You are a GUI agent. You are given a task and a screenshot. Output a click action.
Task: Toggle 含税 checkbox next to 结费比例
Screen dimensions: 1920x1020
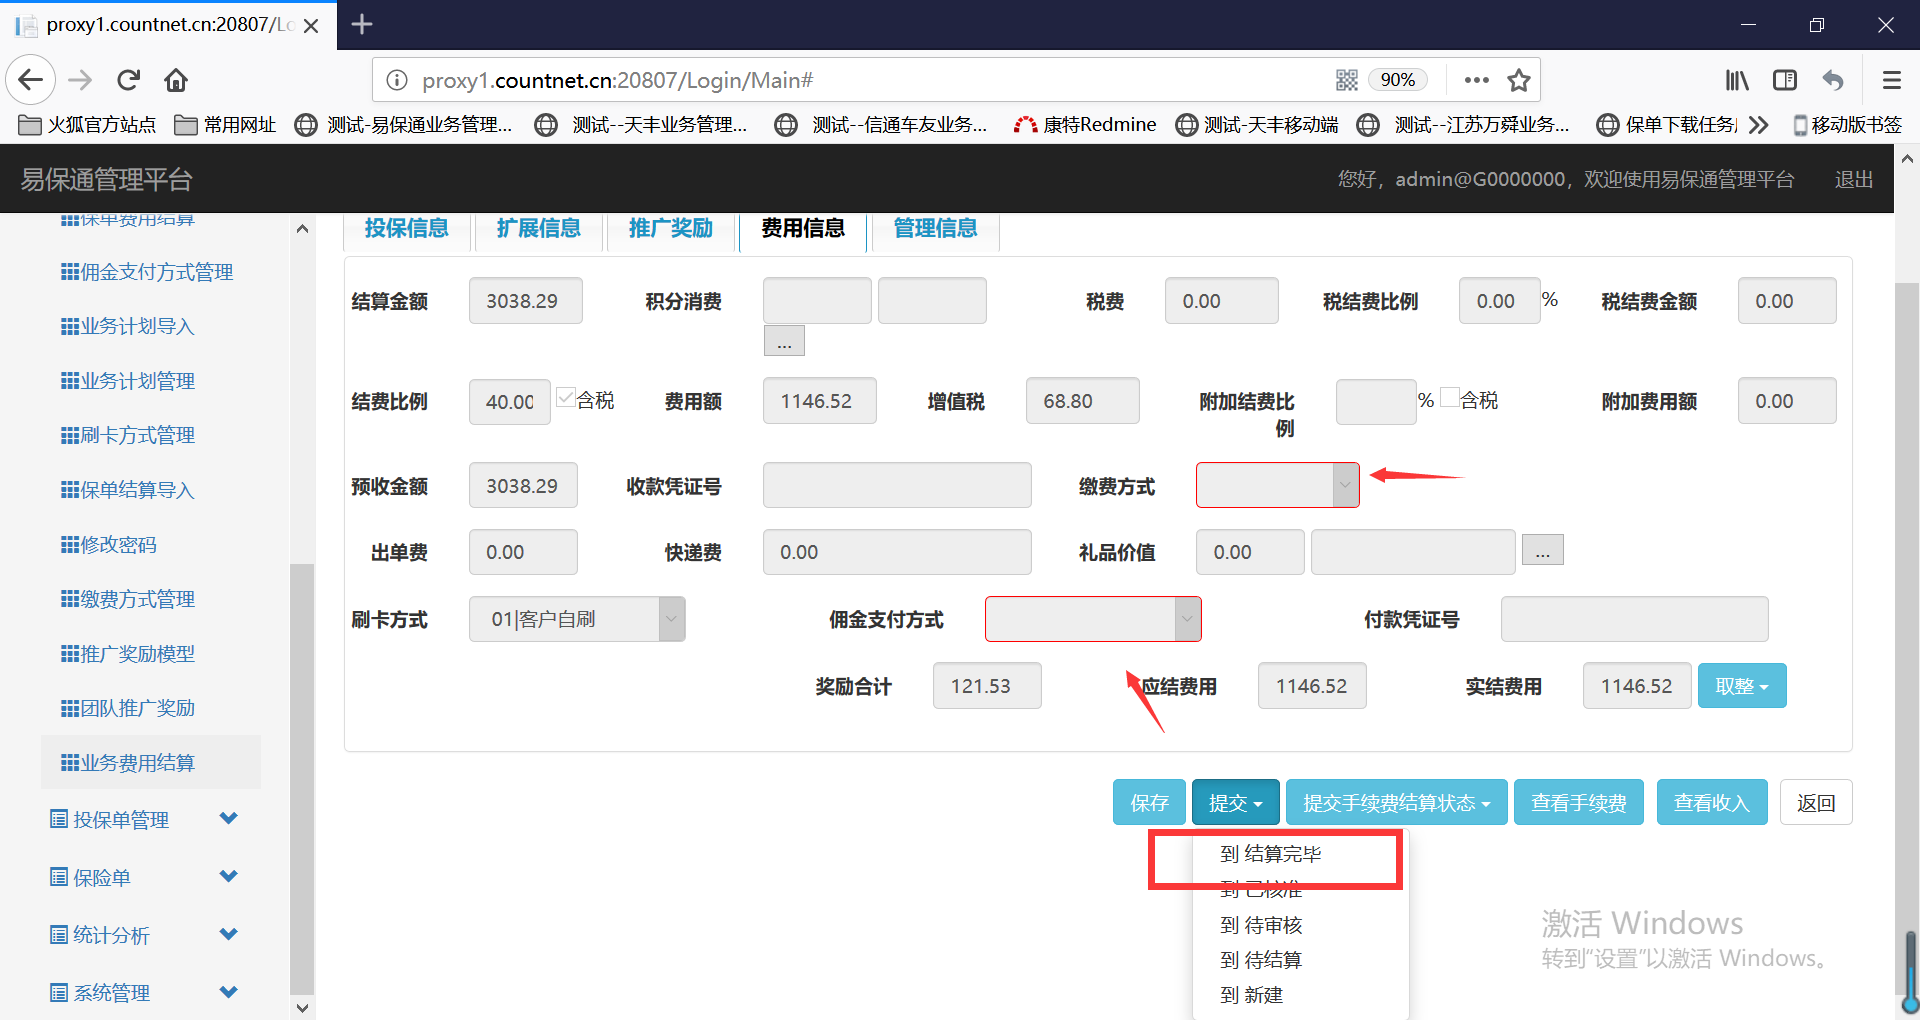(x=566, y=398)
